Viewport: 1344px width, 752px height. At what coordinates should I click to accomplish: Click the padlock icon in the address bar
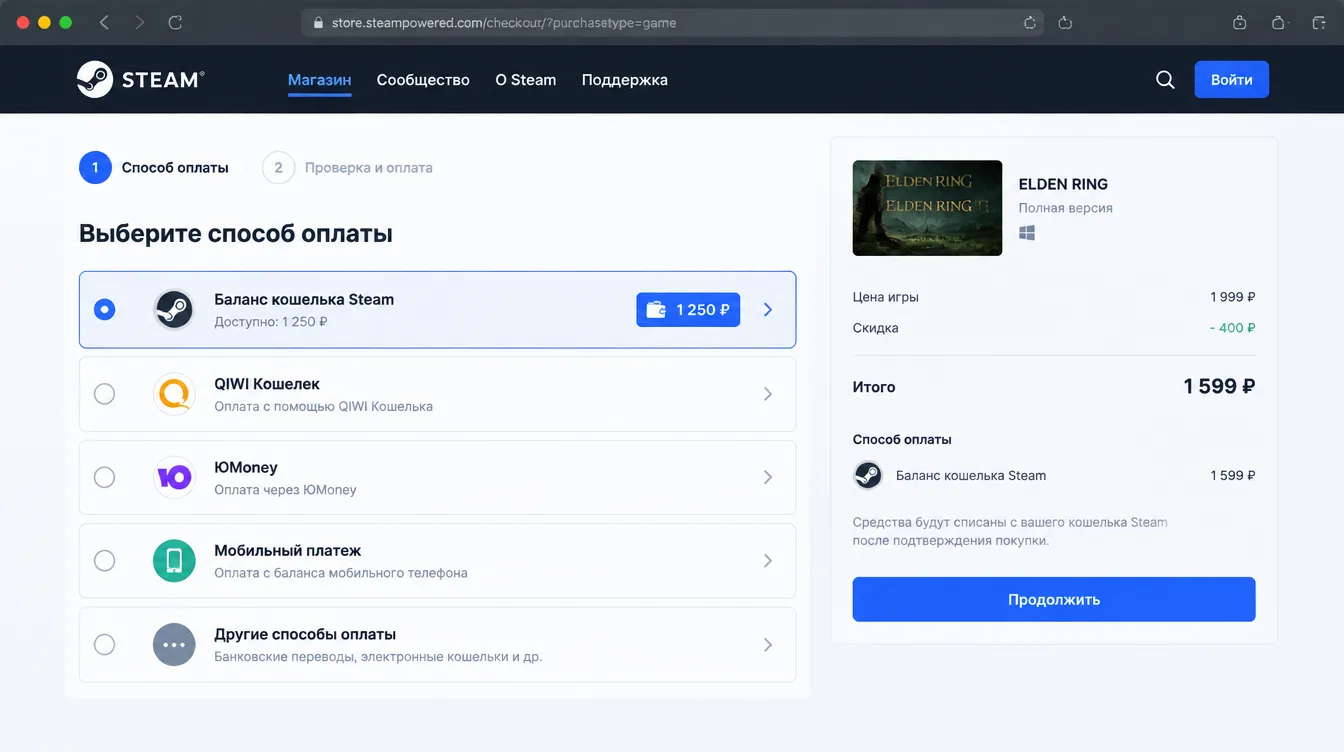[318, 22]
